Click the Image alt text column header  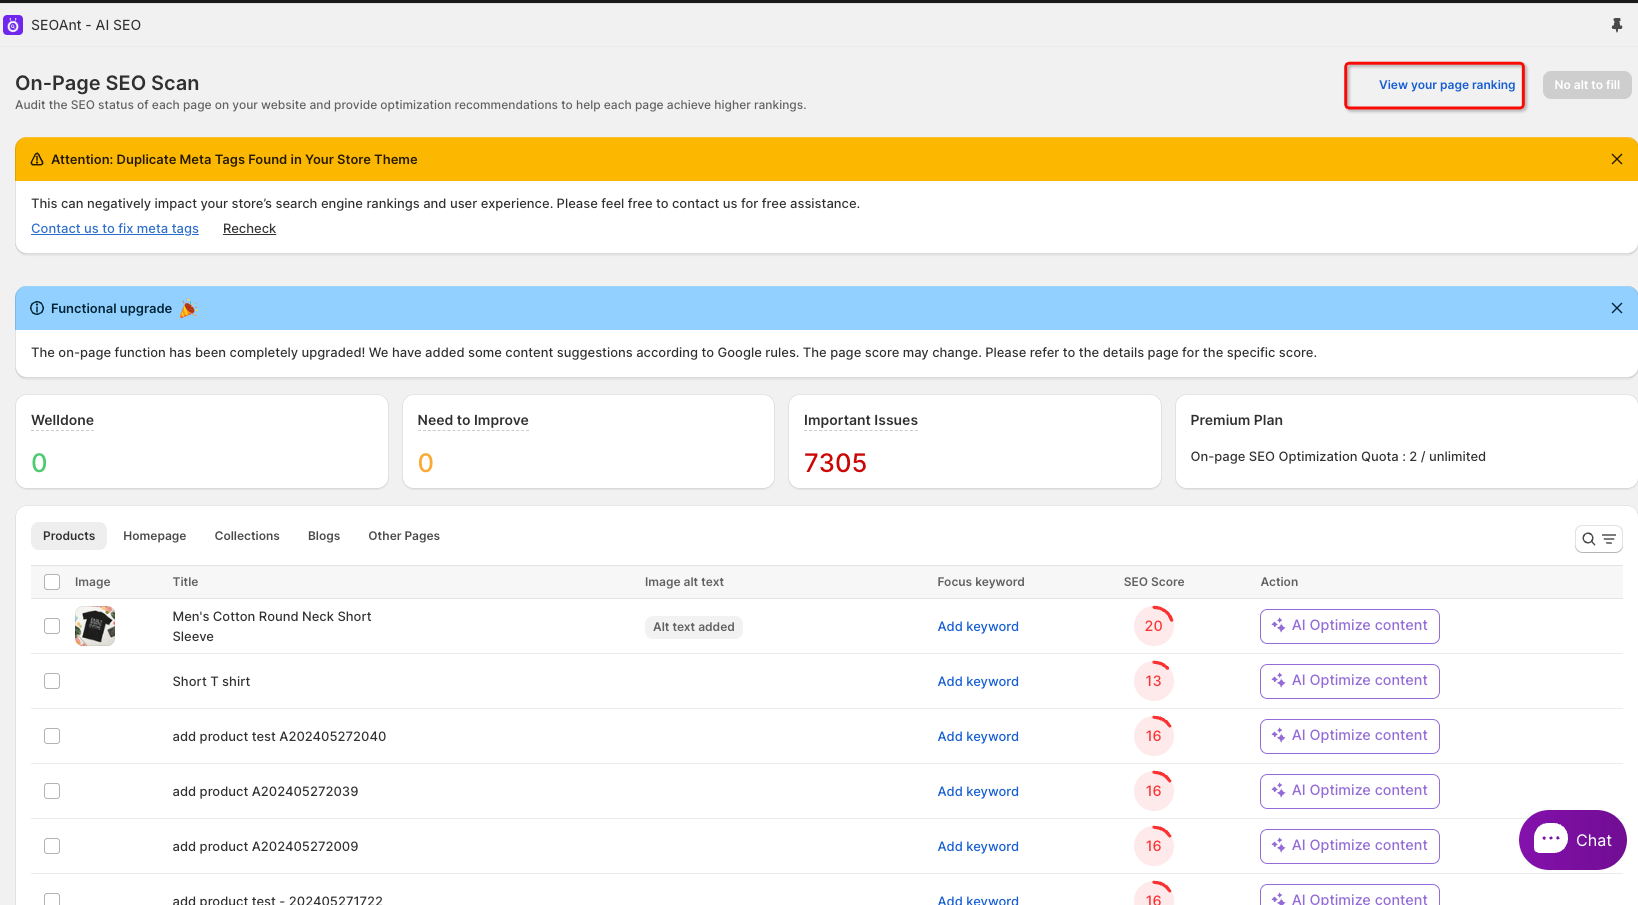point(684,582)
